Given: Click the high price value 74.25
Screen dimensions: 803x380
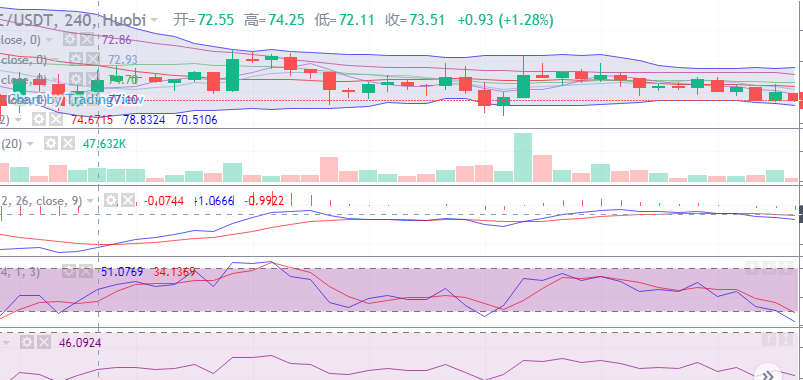Looking at the screenshot, I should click(x=286, y=20).
